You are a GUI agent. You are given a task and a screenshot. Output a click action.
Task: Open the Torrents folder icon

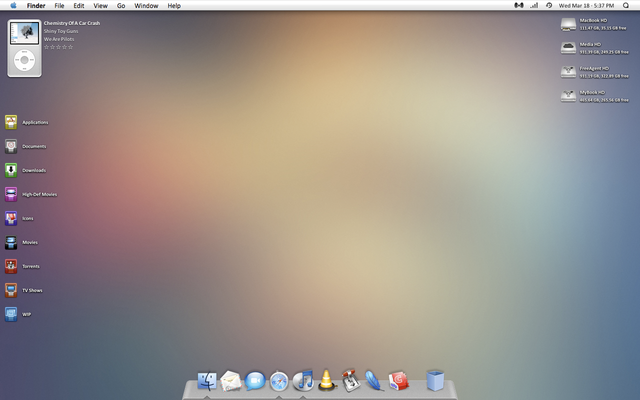(x=11, y=266)
